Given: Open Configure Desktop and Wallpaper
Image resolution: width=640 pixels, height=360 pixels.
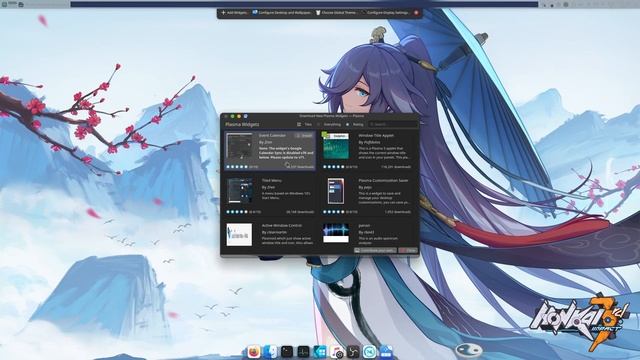Looking at the screenshot, I should click(282, 13).
